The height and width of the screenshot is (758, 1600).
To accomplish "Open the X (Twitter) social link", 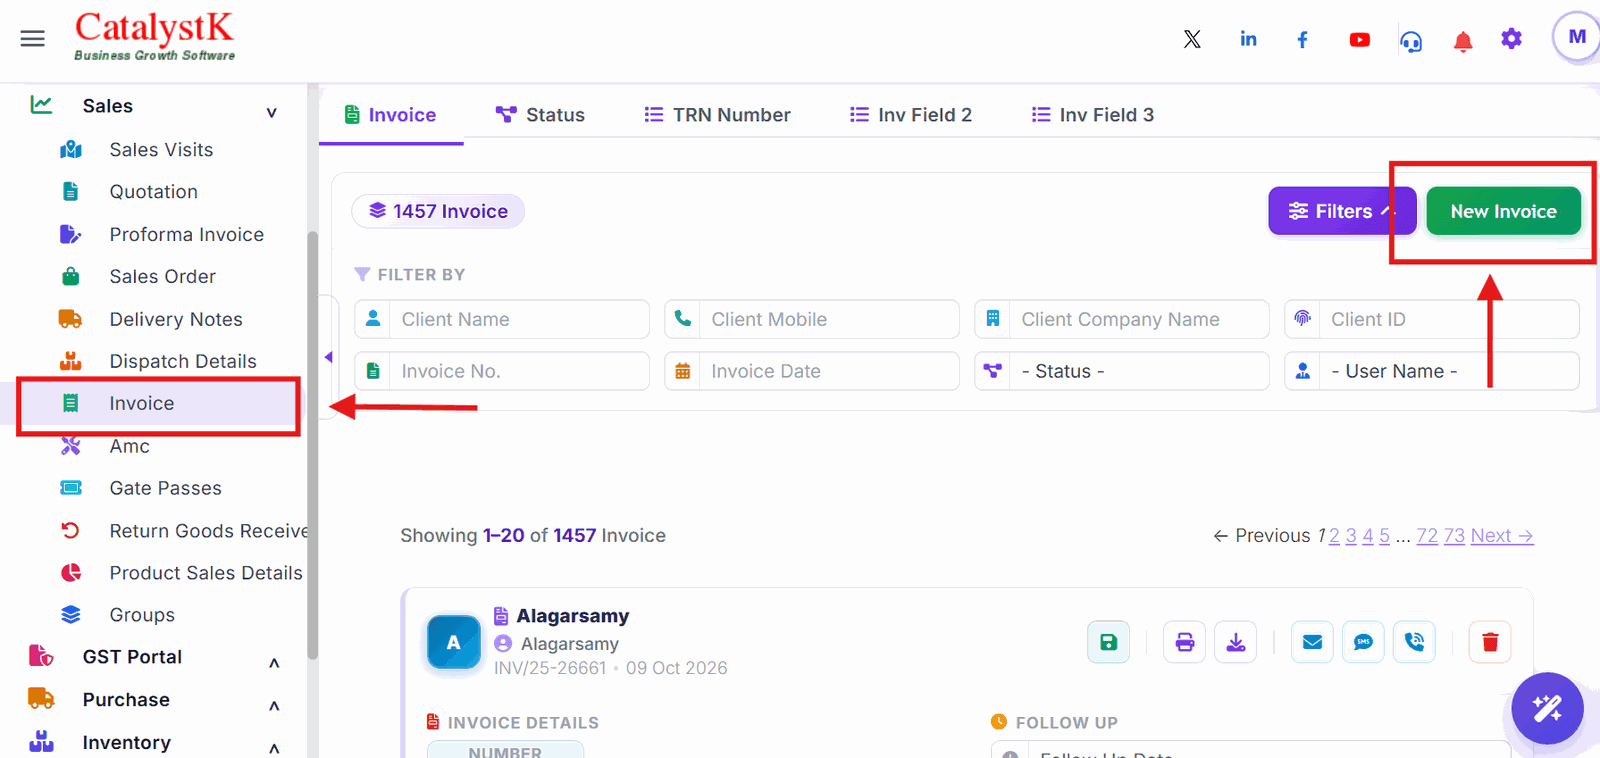I will [x=1192, y=39].
